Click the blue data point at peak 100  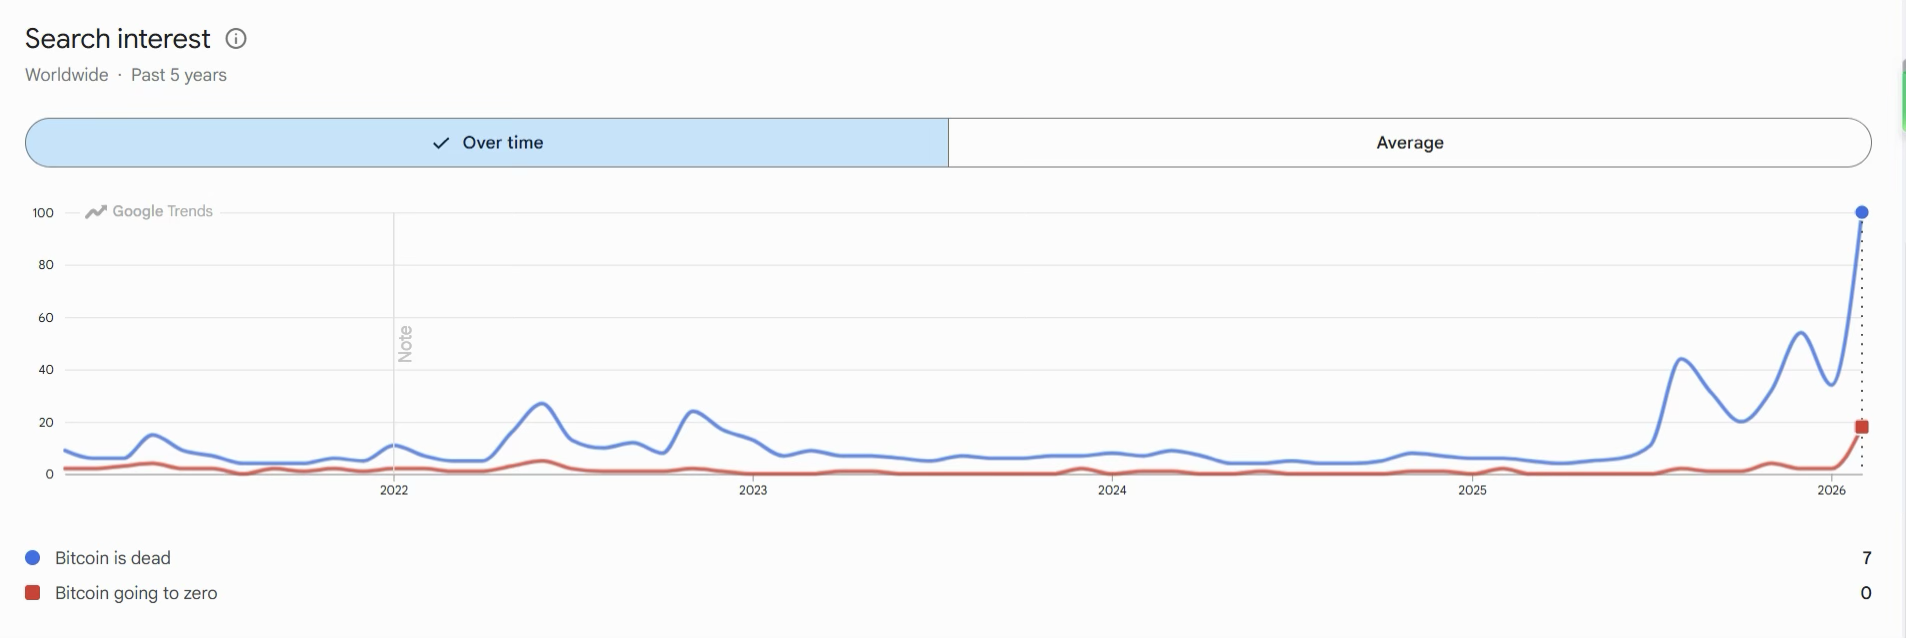1861,212
